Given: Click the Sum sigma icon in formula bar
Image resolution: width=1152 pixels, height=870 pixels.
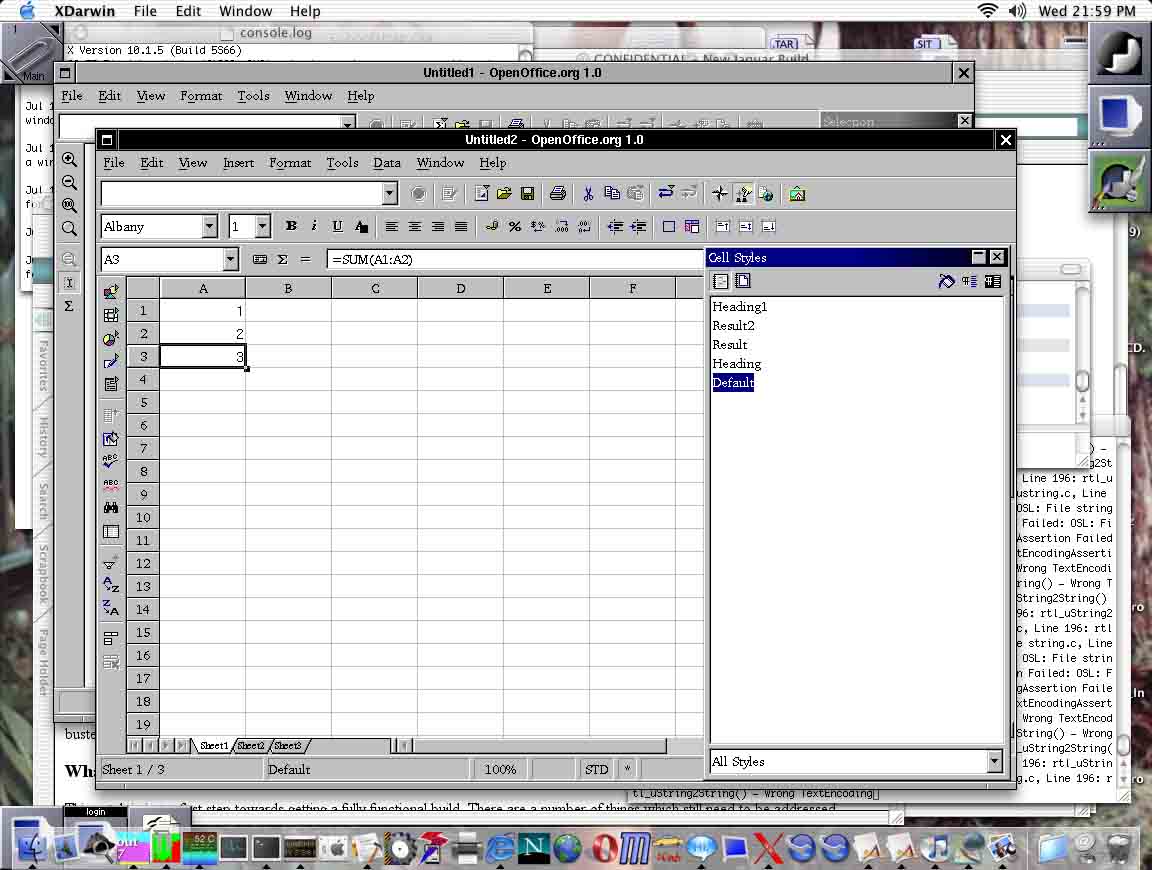Looking at the screenshot, I should [x=282, y=259].
